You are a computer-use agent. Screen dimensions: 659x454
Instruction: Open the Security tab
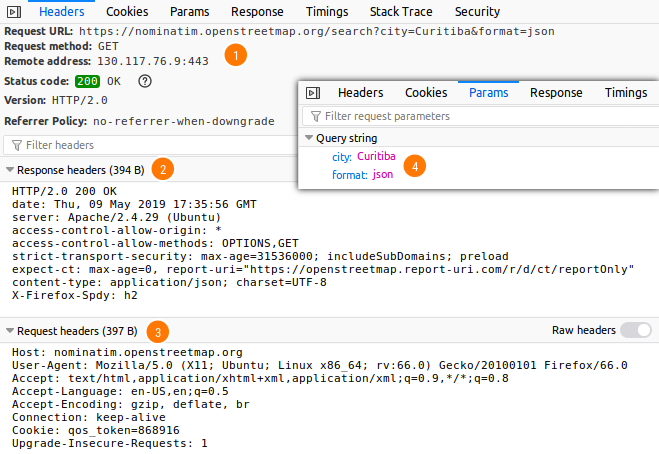(477, 12)
